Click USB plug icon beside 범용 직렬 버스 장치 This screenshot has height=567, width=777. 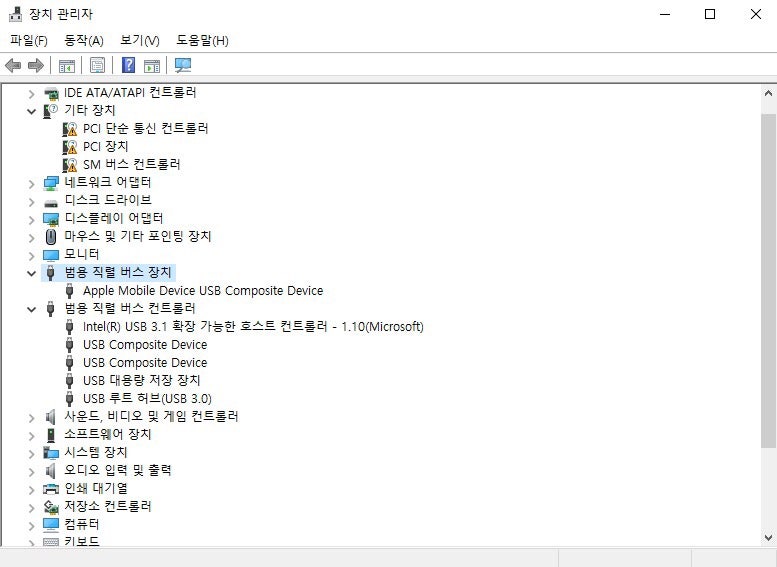point(50,273)
